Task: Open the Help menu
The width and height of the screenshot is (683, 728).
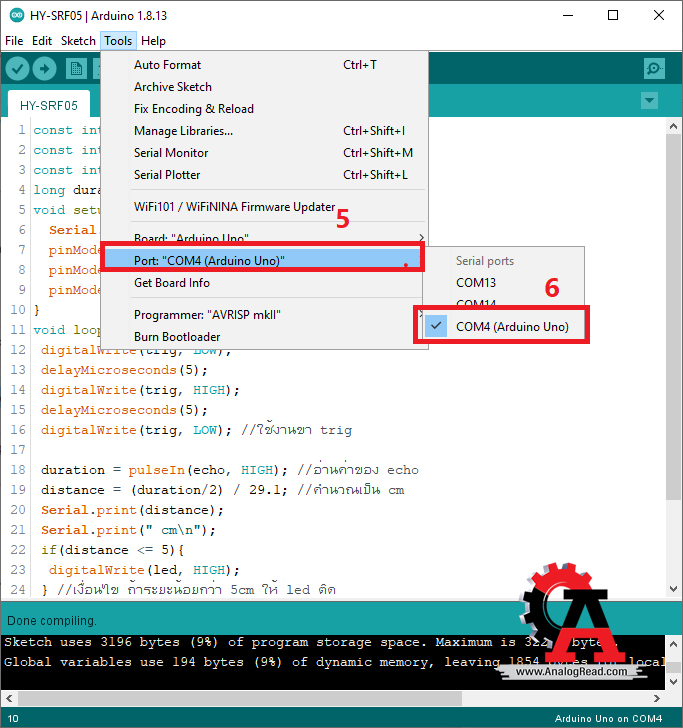Action: pyautogui.click(x=153, y=41)
